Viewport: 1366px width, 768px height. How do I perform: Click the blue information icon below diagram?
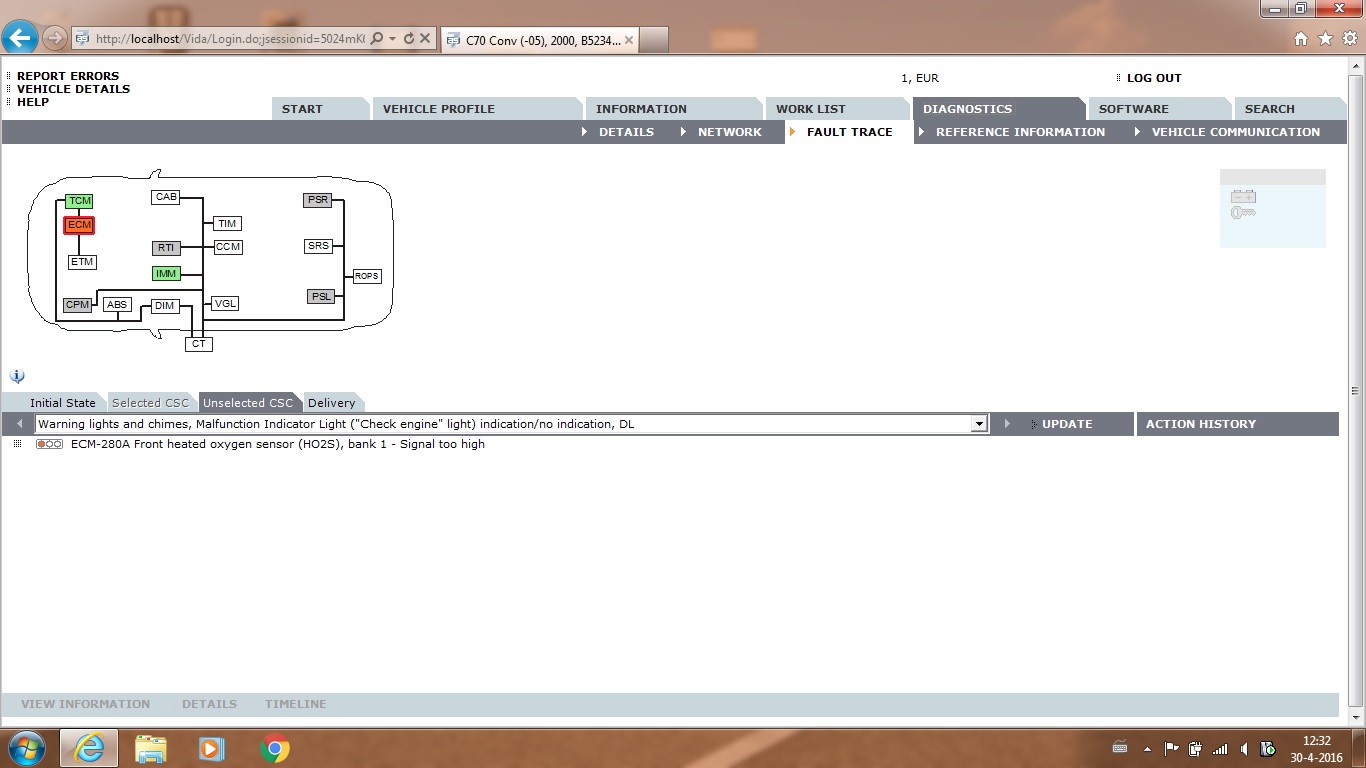tap(17, 376)
